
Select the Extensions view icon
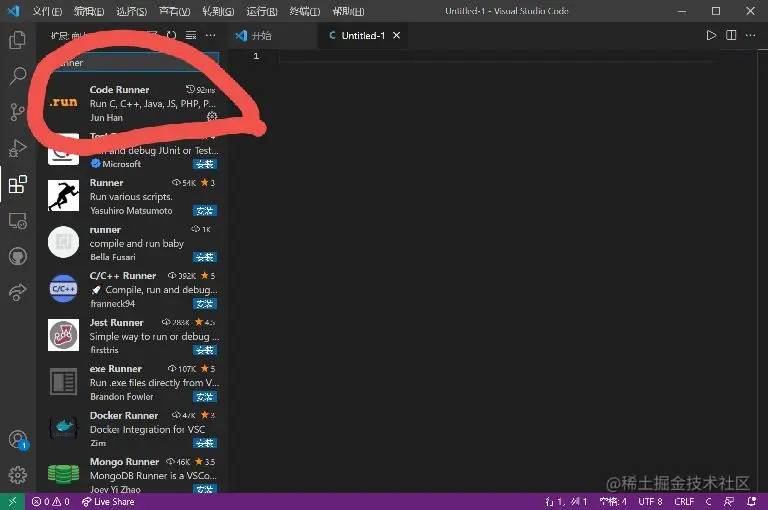pos(18,184)
